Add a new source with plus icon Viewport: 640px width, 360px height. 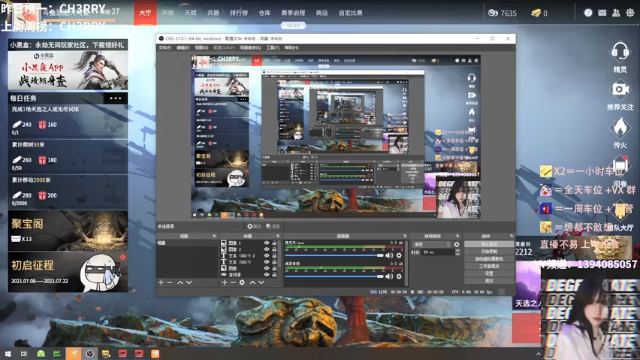click(224, 282)
